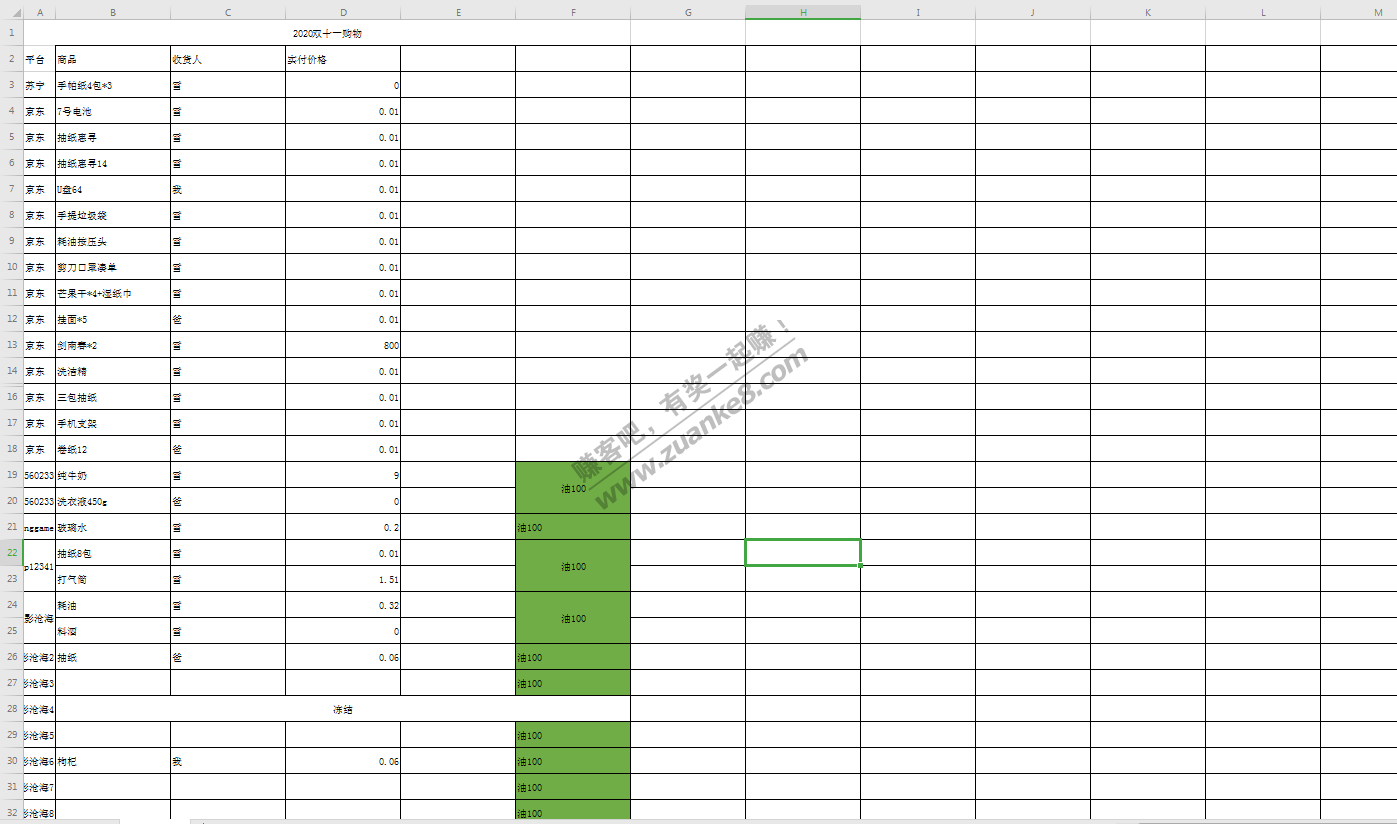Click the price 9 in the 纯牛奶 row
This screenshot has width=1397, height=824.
coord(343,475)
